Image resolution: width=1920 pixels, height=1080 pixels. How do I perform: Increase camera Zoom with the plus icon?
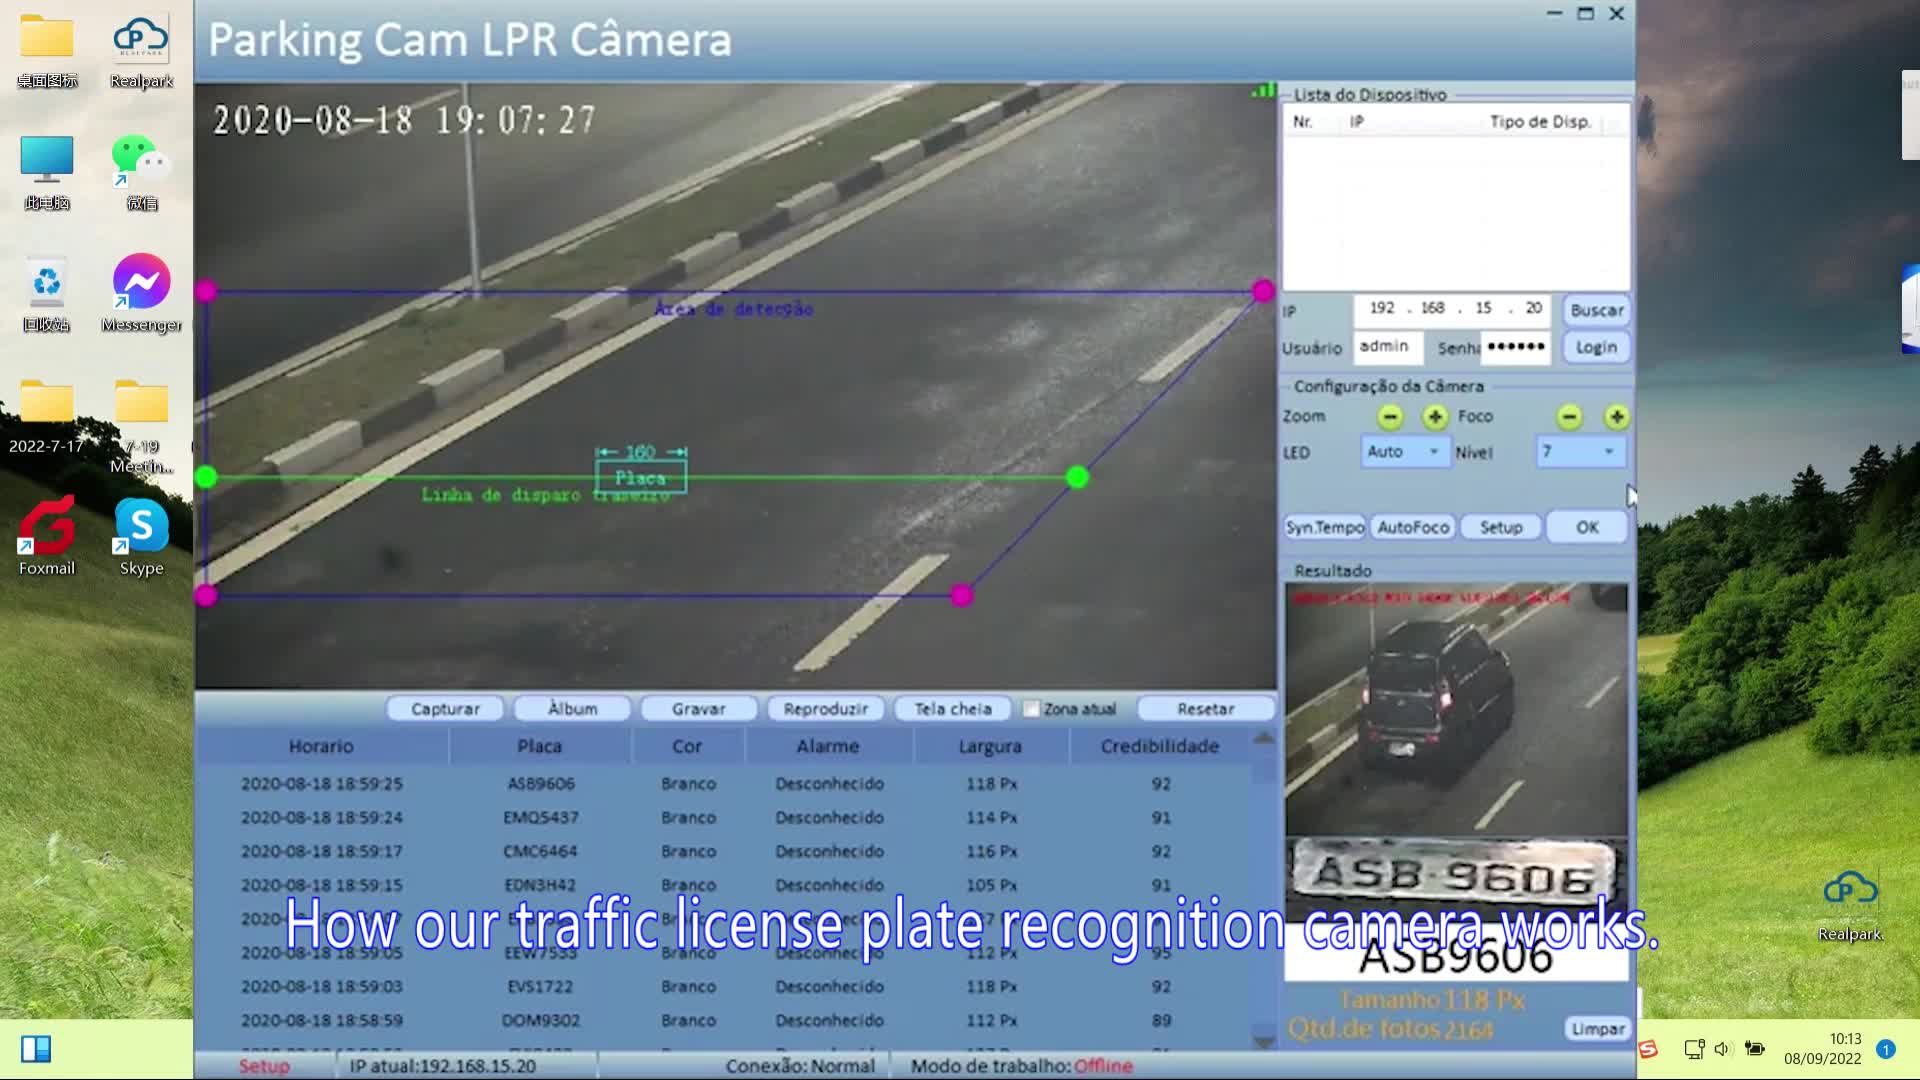pyautogui.click(x=1435, y=417)
